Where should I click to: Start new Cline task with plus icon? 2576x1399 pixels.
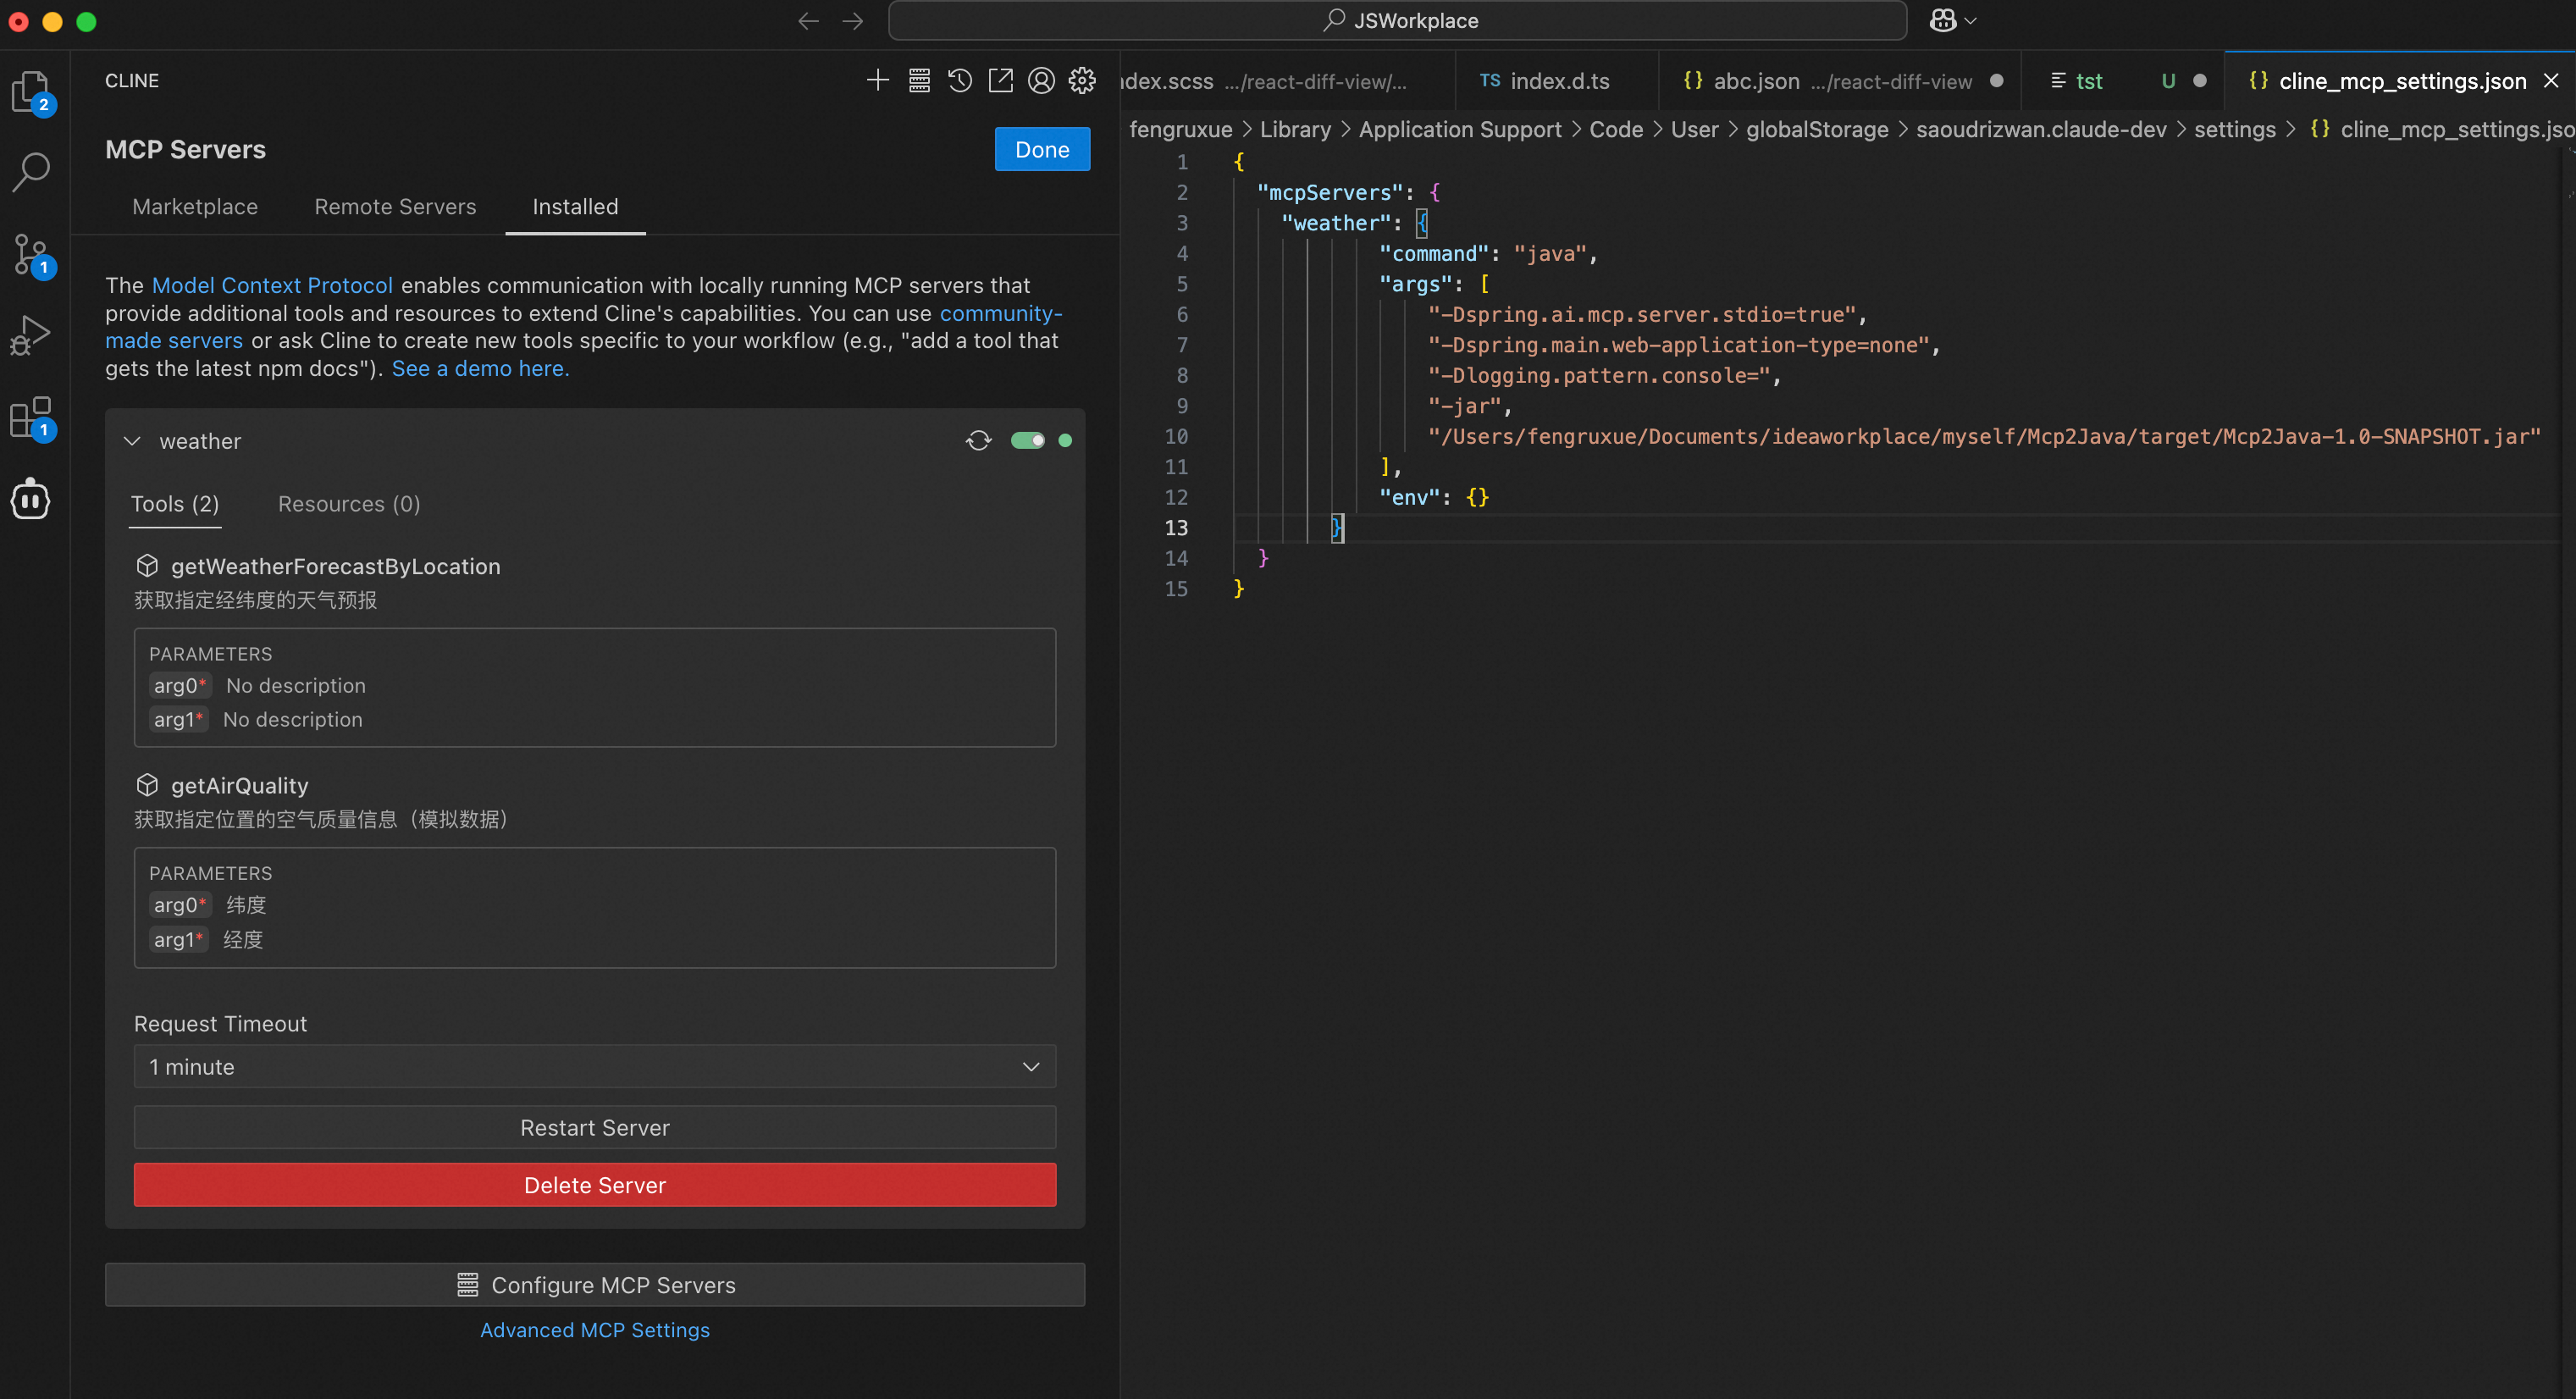click(x=877, y=80)
